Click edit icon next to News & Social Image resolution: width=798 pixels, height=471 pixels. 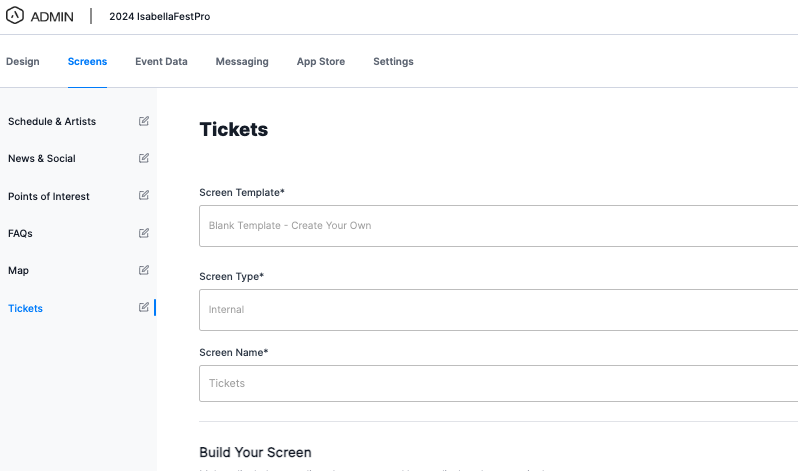(144, 158)
